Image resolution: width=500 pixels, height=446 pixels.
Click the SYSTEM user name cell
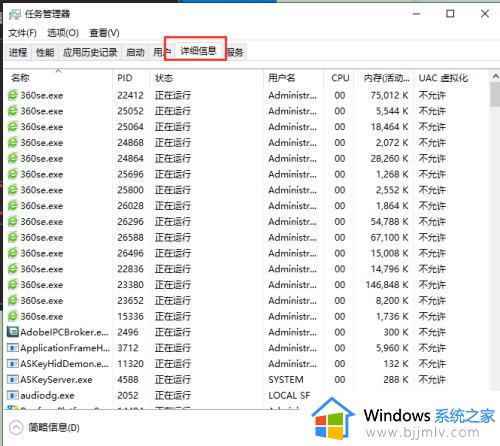point(286,379)
